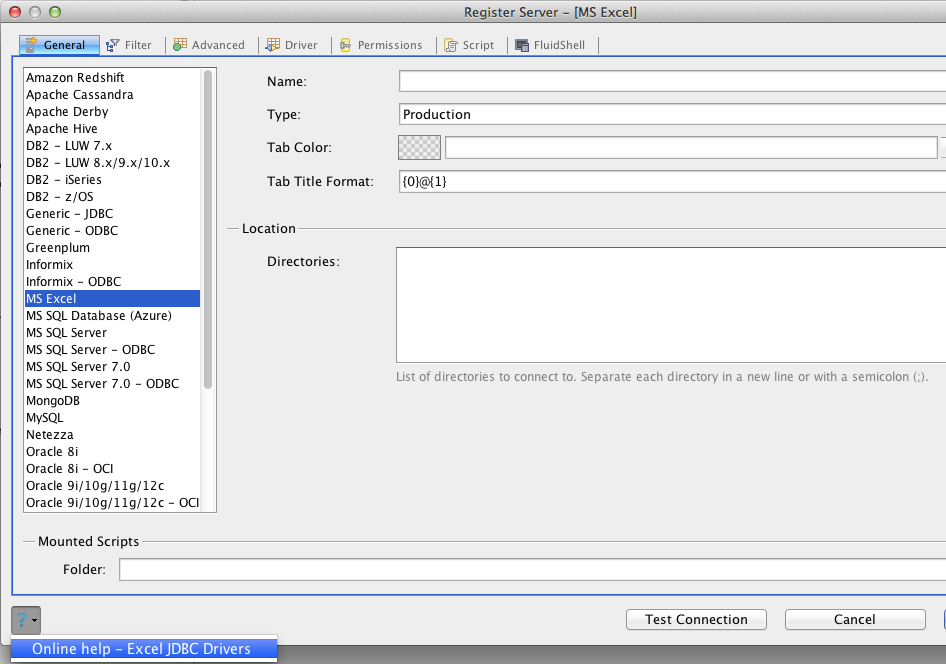Viewport: 946px width, 664px height.
Task: Choose Online help – Excel JDBC Drivers
Action: 144,649
